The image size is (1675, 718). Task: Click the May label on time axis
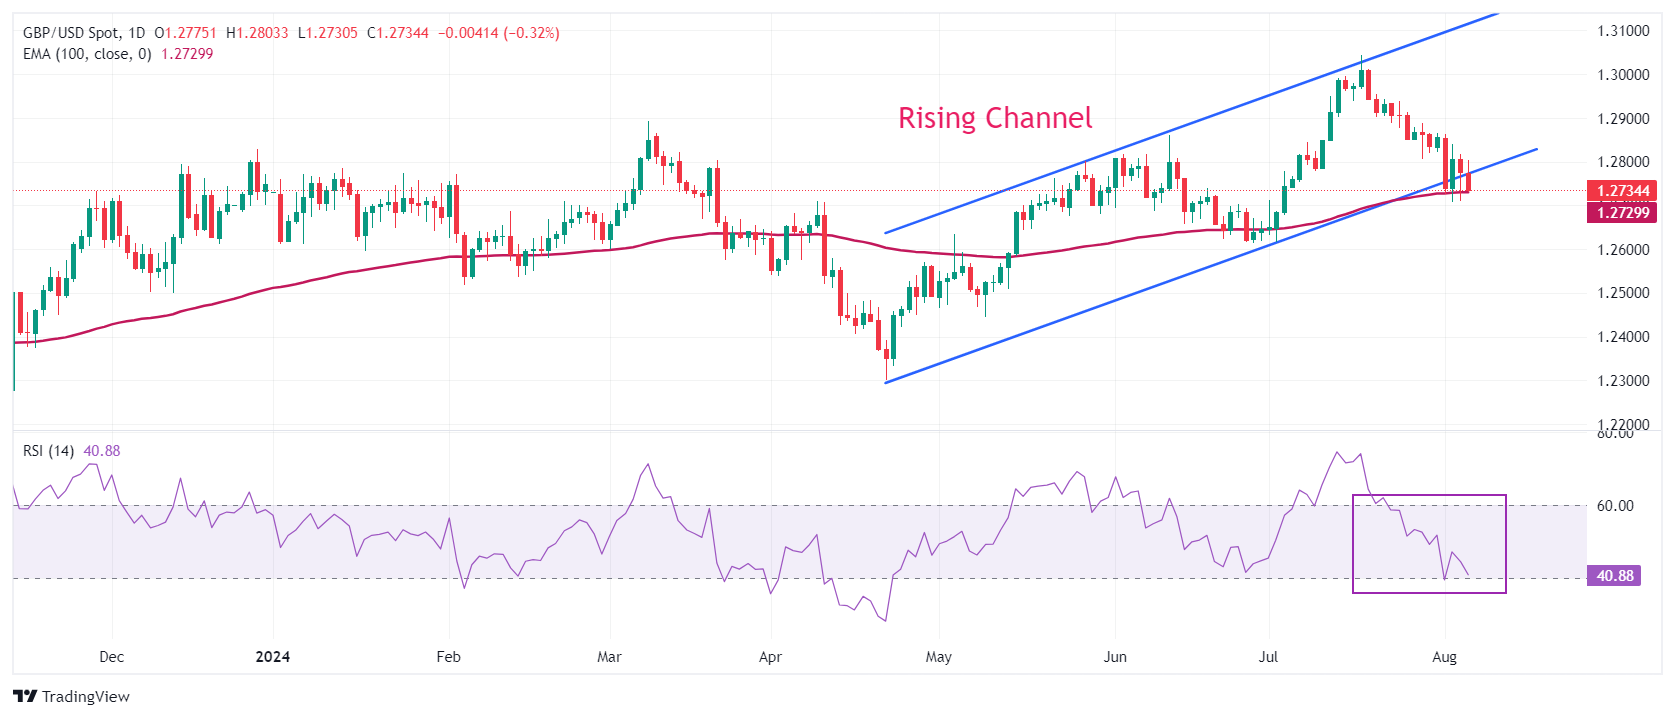pyautogui.click(x=938, y=657)
